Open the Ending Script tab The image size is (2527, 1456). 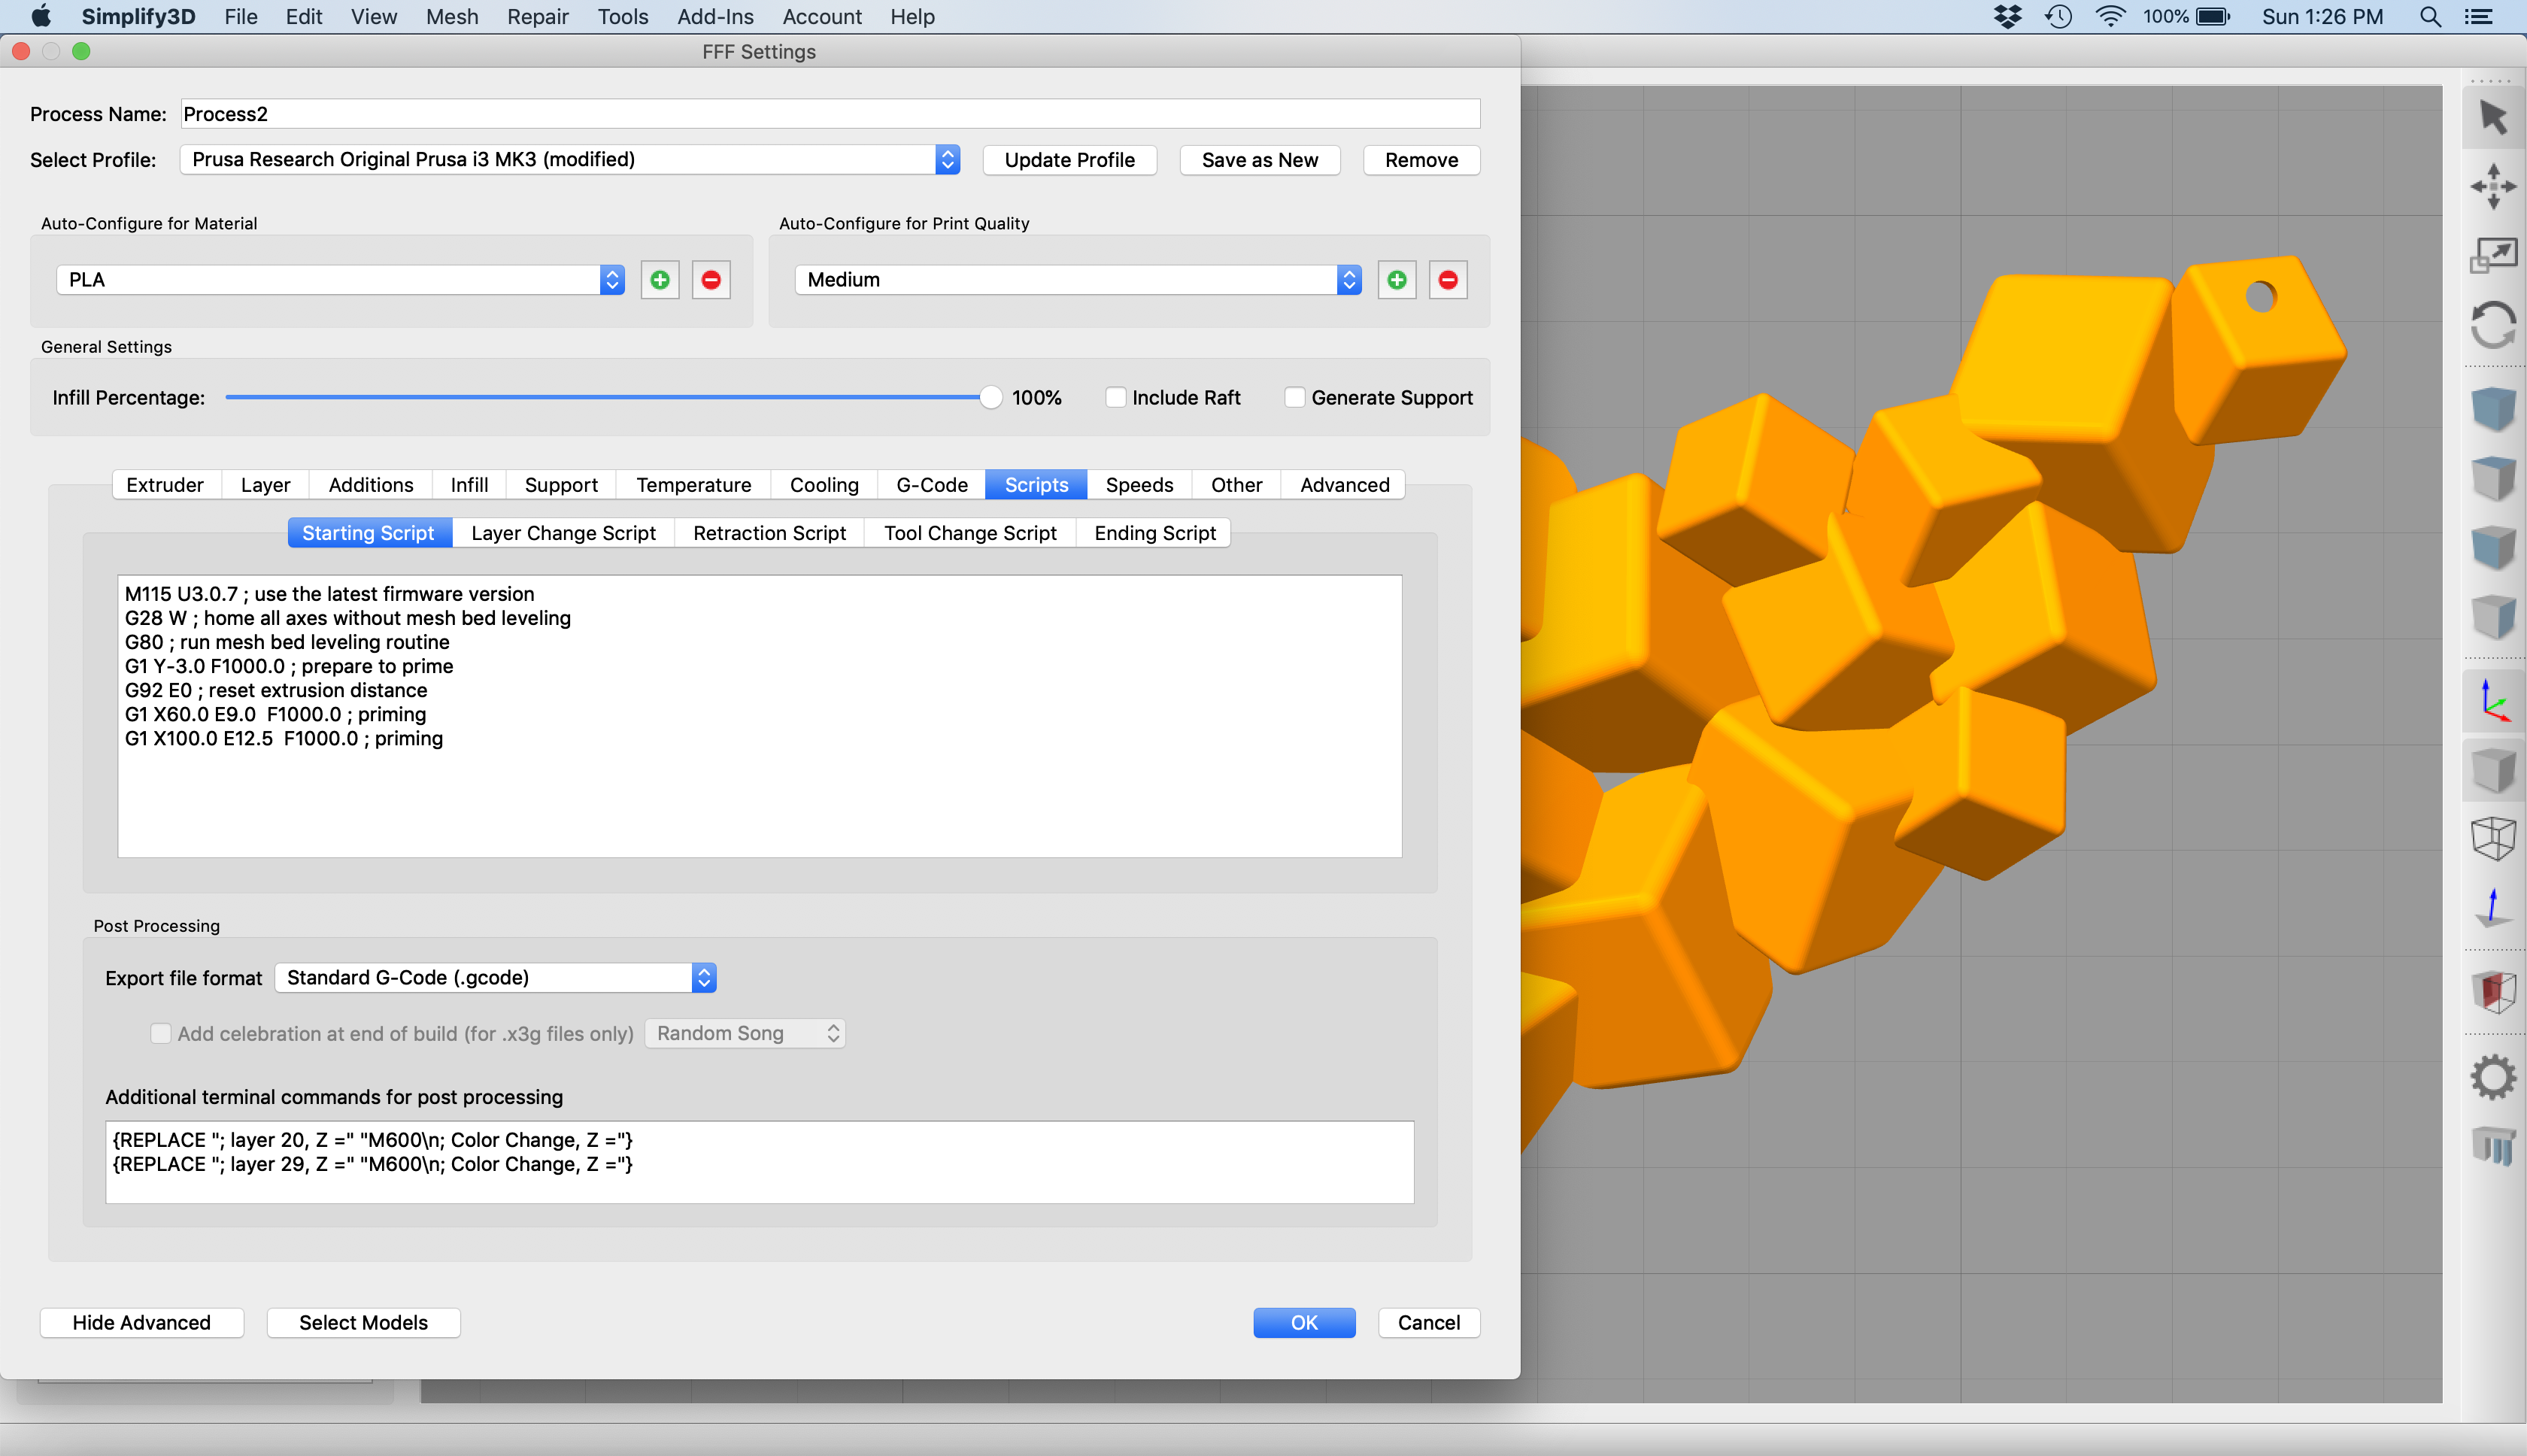click(1154, 533)
